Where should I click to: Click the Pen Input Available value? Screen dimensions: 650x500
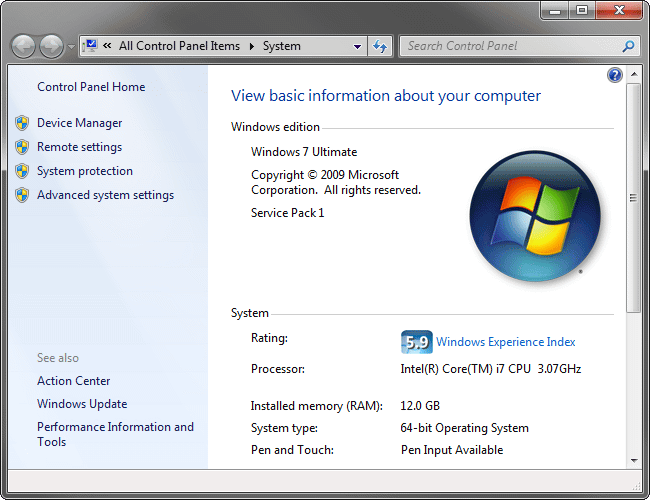tap(452, 450)
